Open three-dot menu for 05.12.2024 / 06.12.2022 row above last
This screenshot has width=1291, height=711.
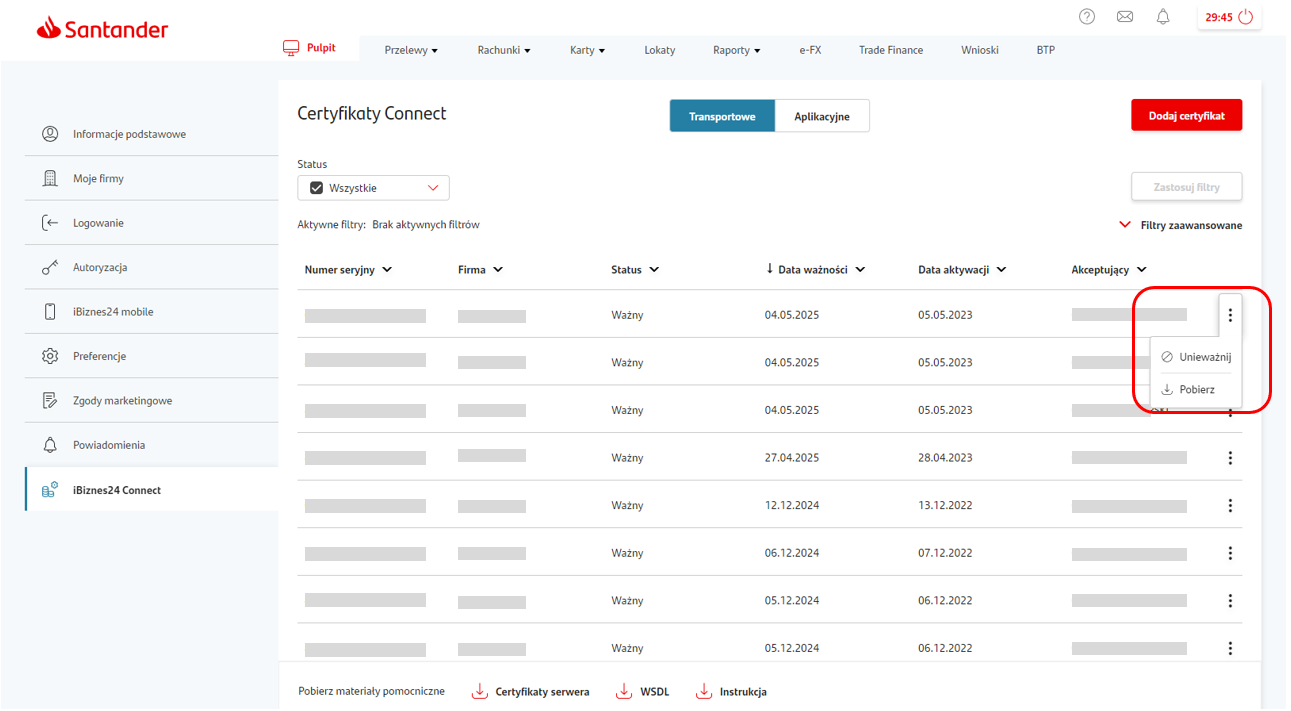[1230, 601]
